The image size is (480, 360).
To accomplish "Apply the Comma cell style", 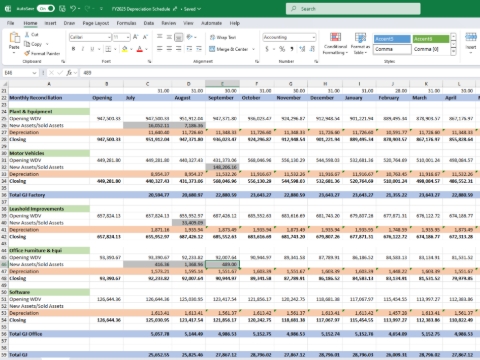I will coord(392,49).
